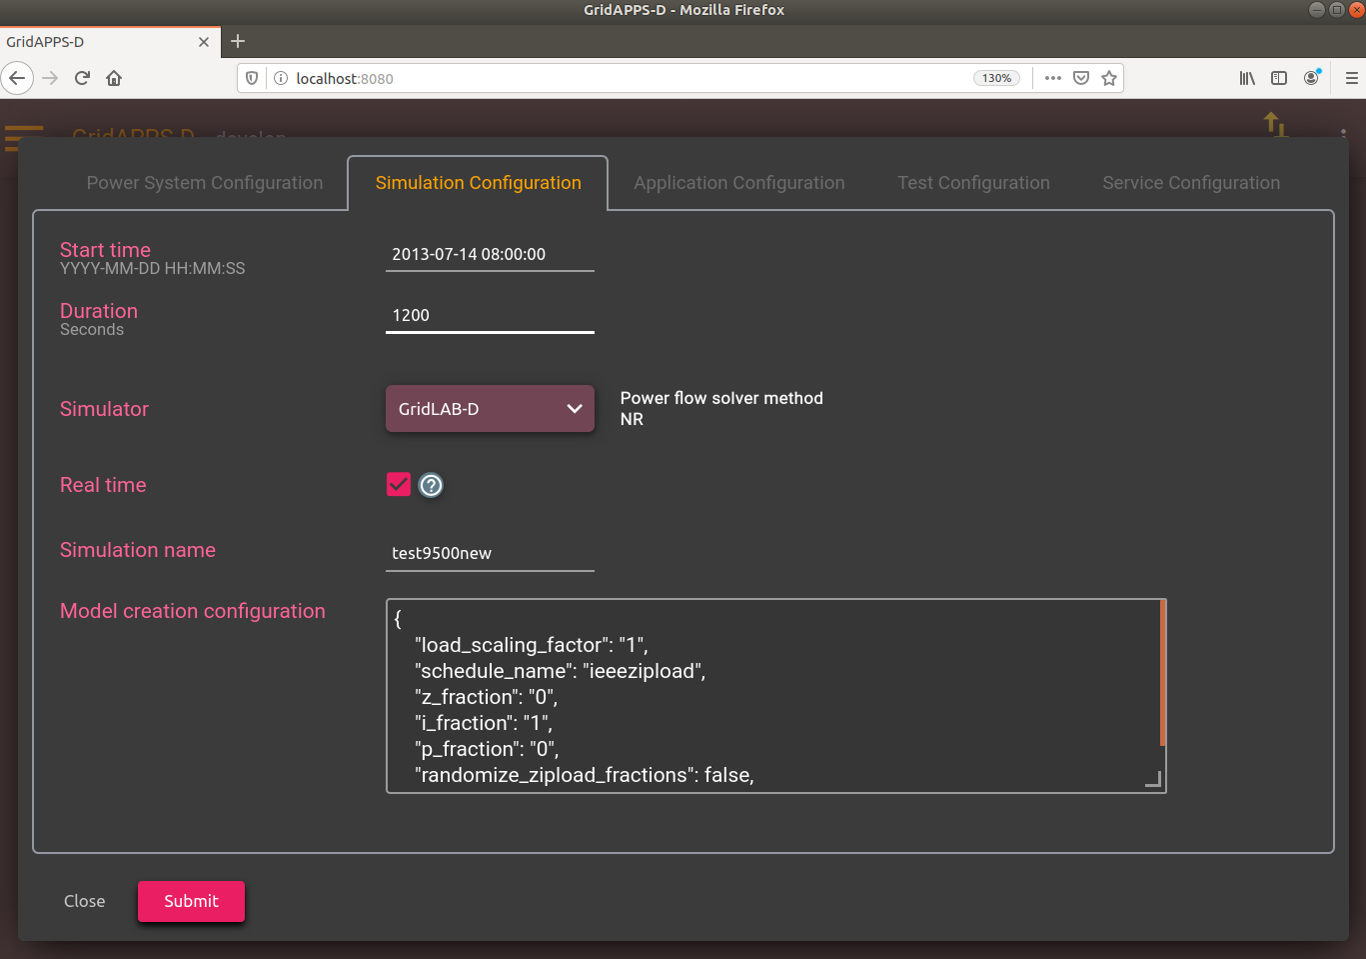Open a new browser tab

point(237,41)
